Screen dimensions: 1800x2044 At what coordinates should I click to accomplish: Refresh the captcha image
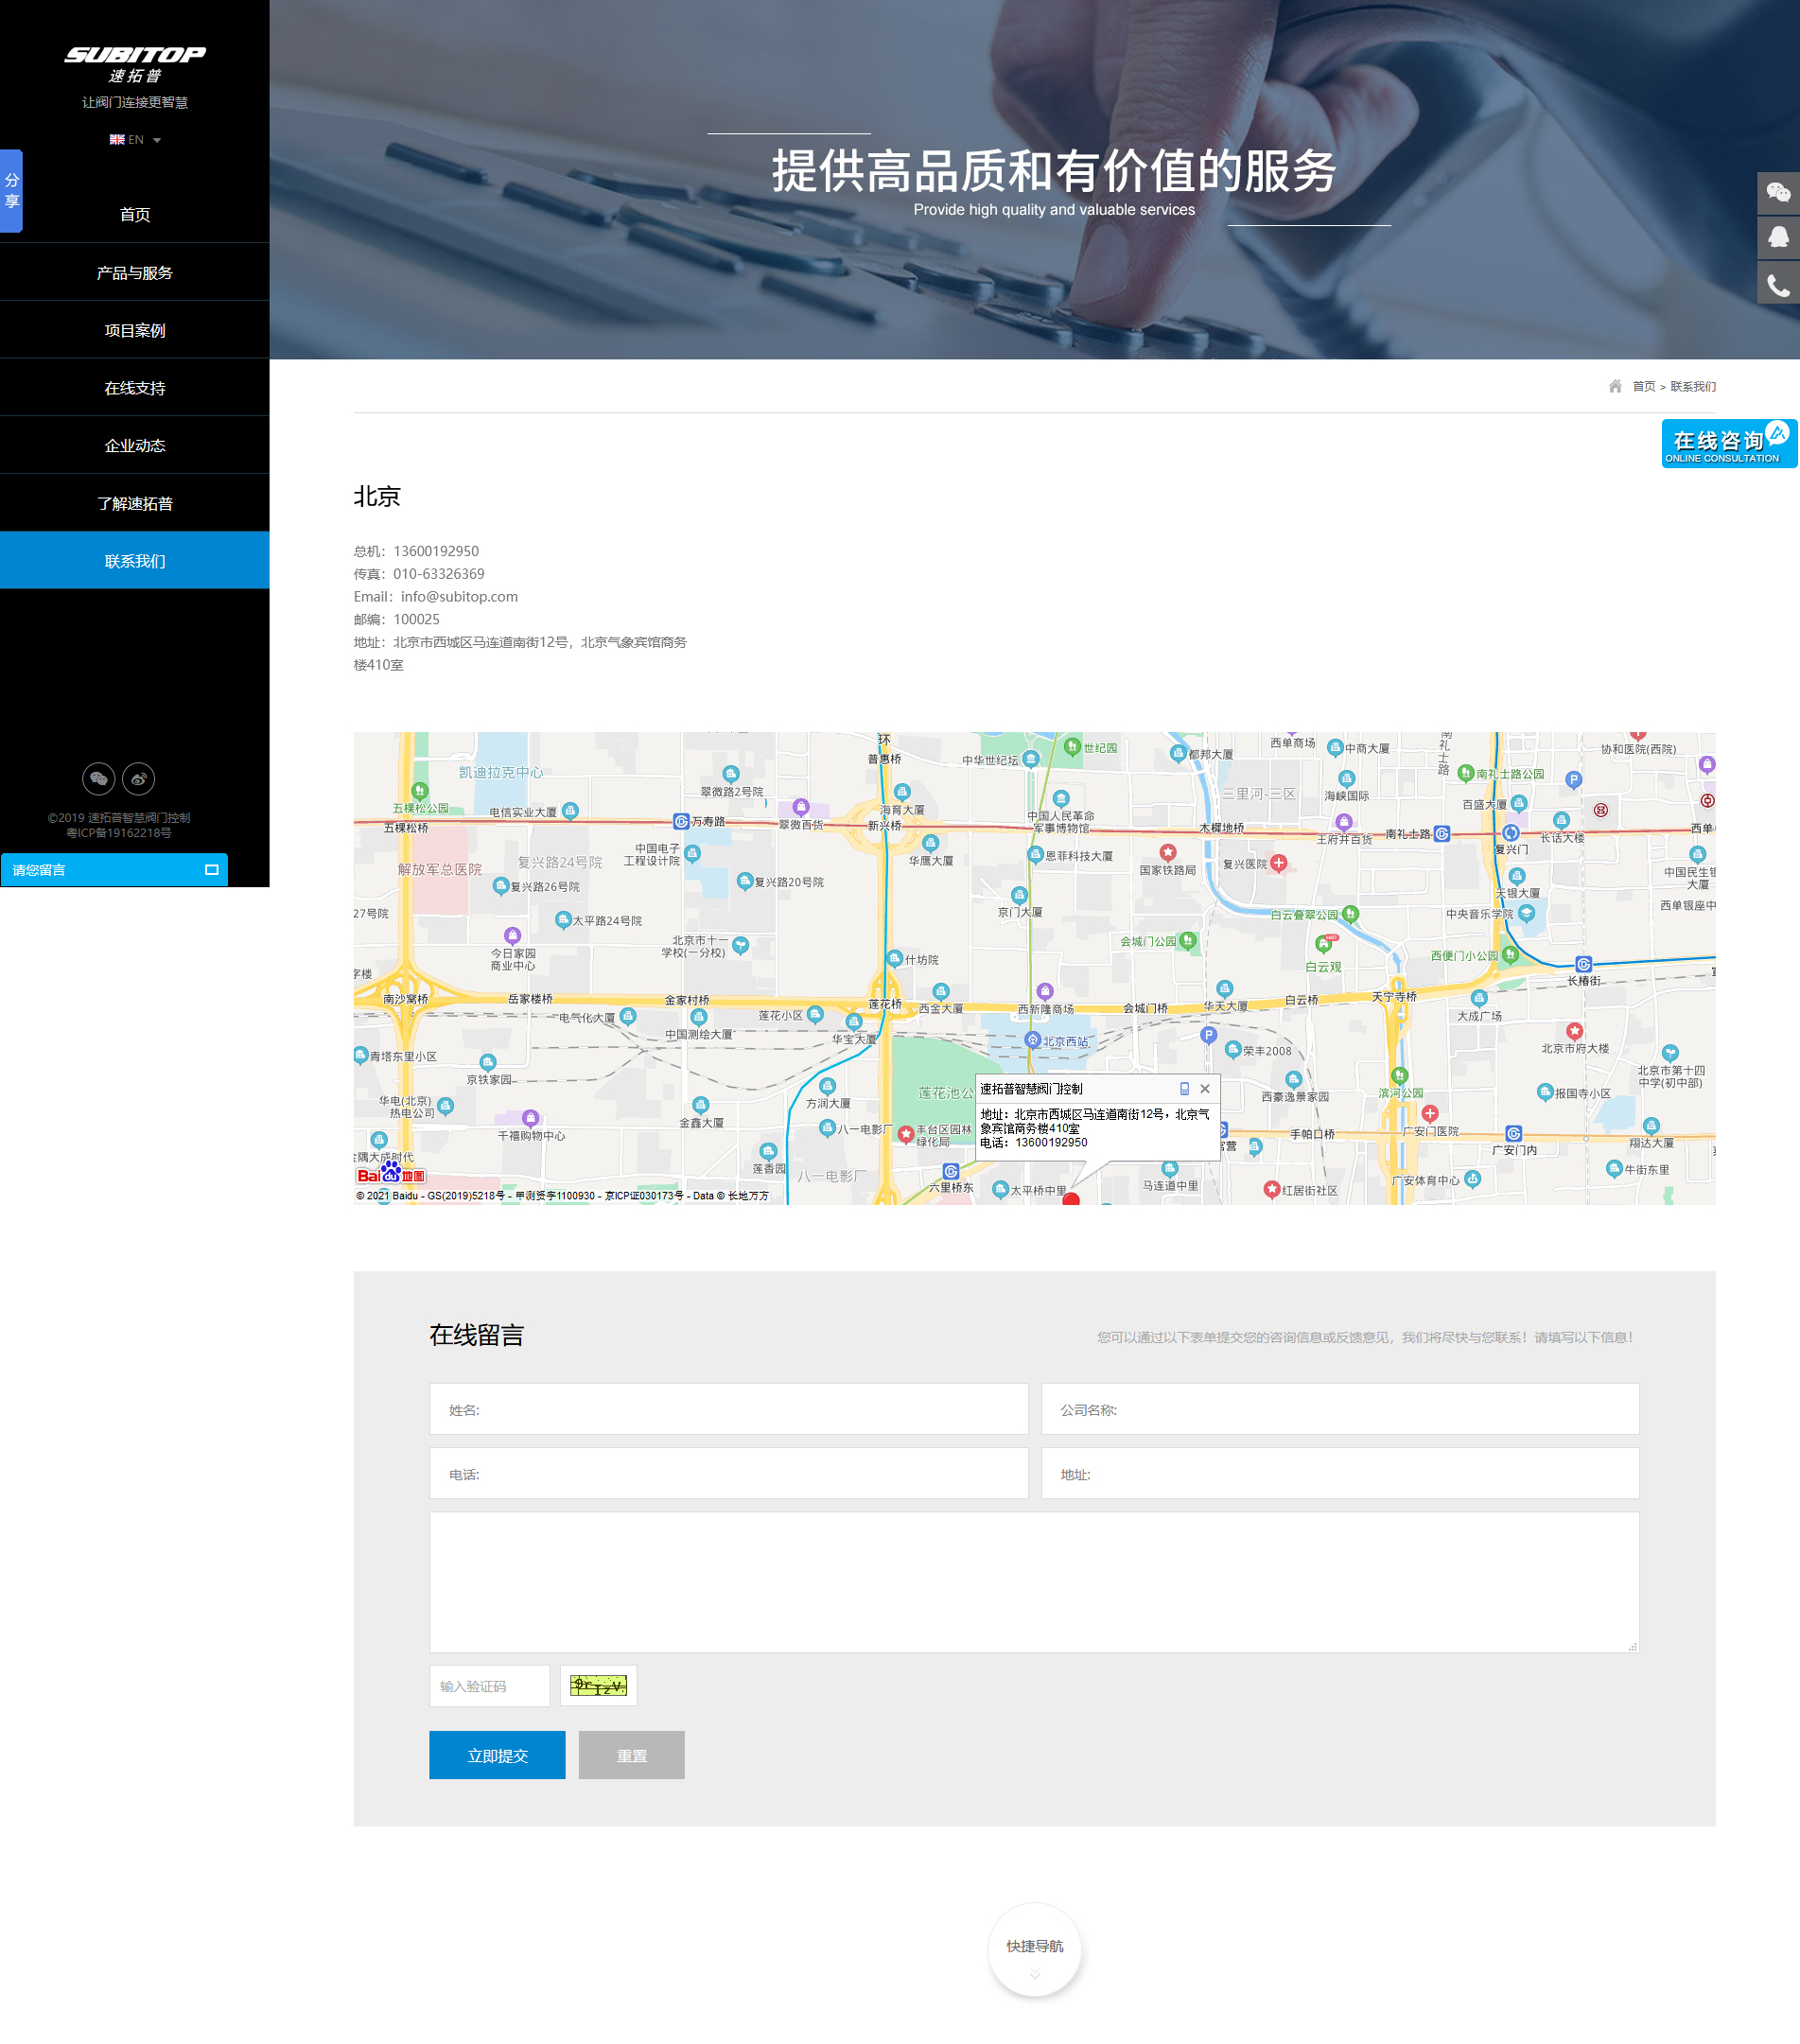click(x=598, y=1686)
